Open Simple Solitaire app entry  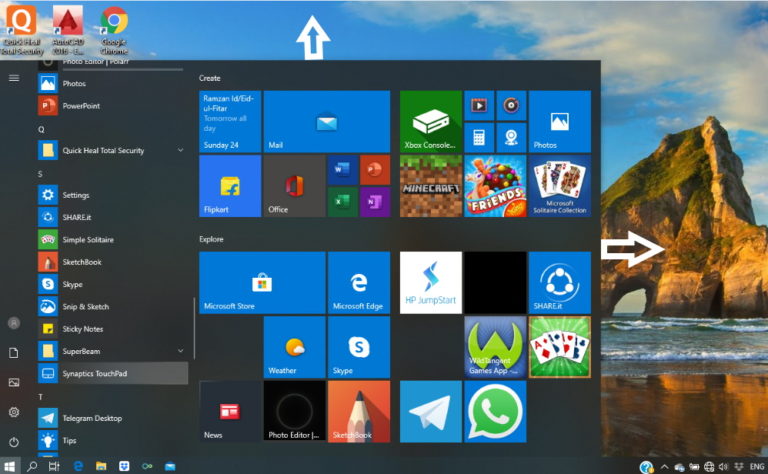112,239
